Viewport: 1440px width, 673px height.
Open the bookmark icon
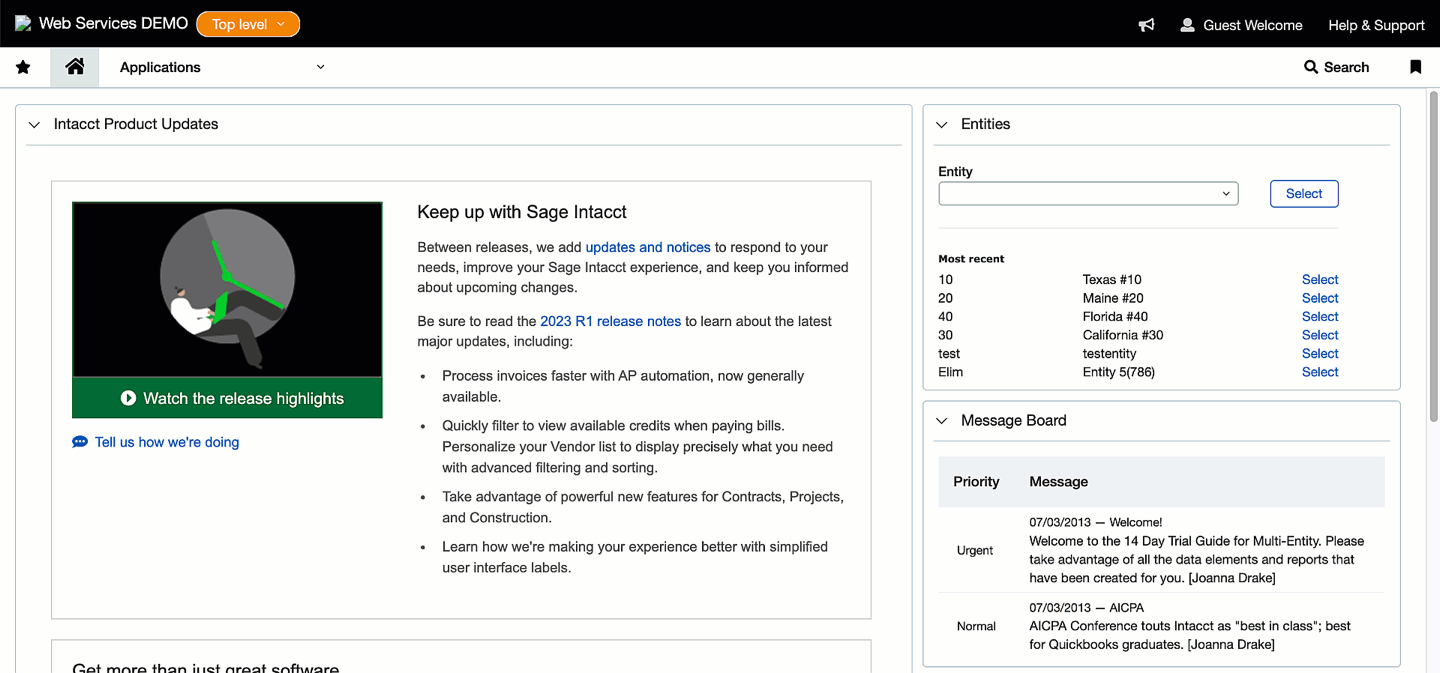(x=1416, y=67)
